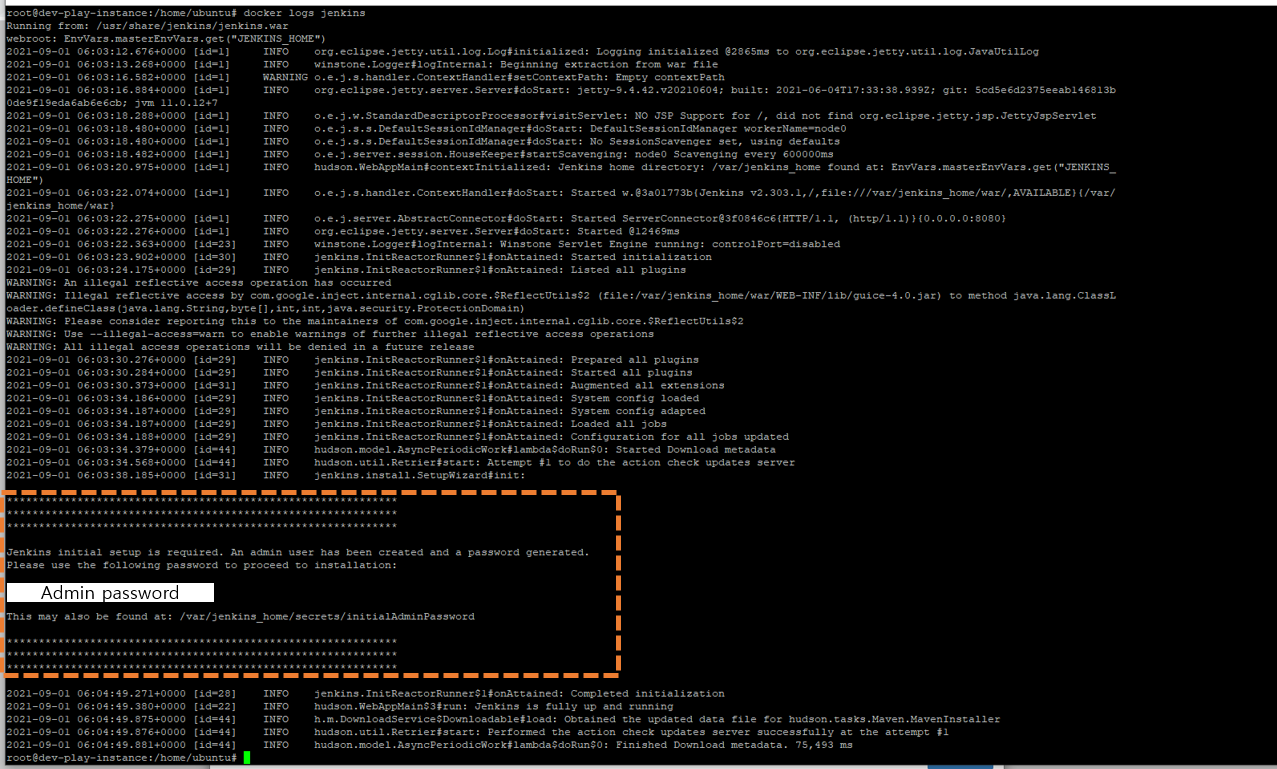Click the "webroot: EnvVars.masterEnvVars.get" line

click(x=166, y=38)
